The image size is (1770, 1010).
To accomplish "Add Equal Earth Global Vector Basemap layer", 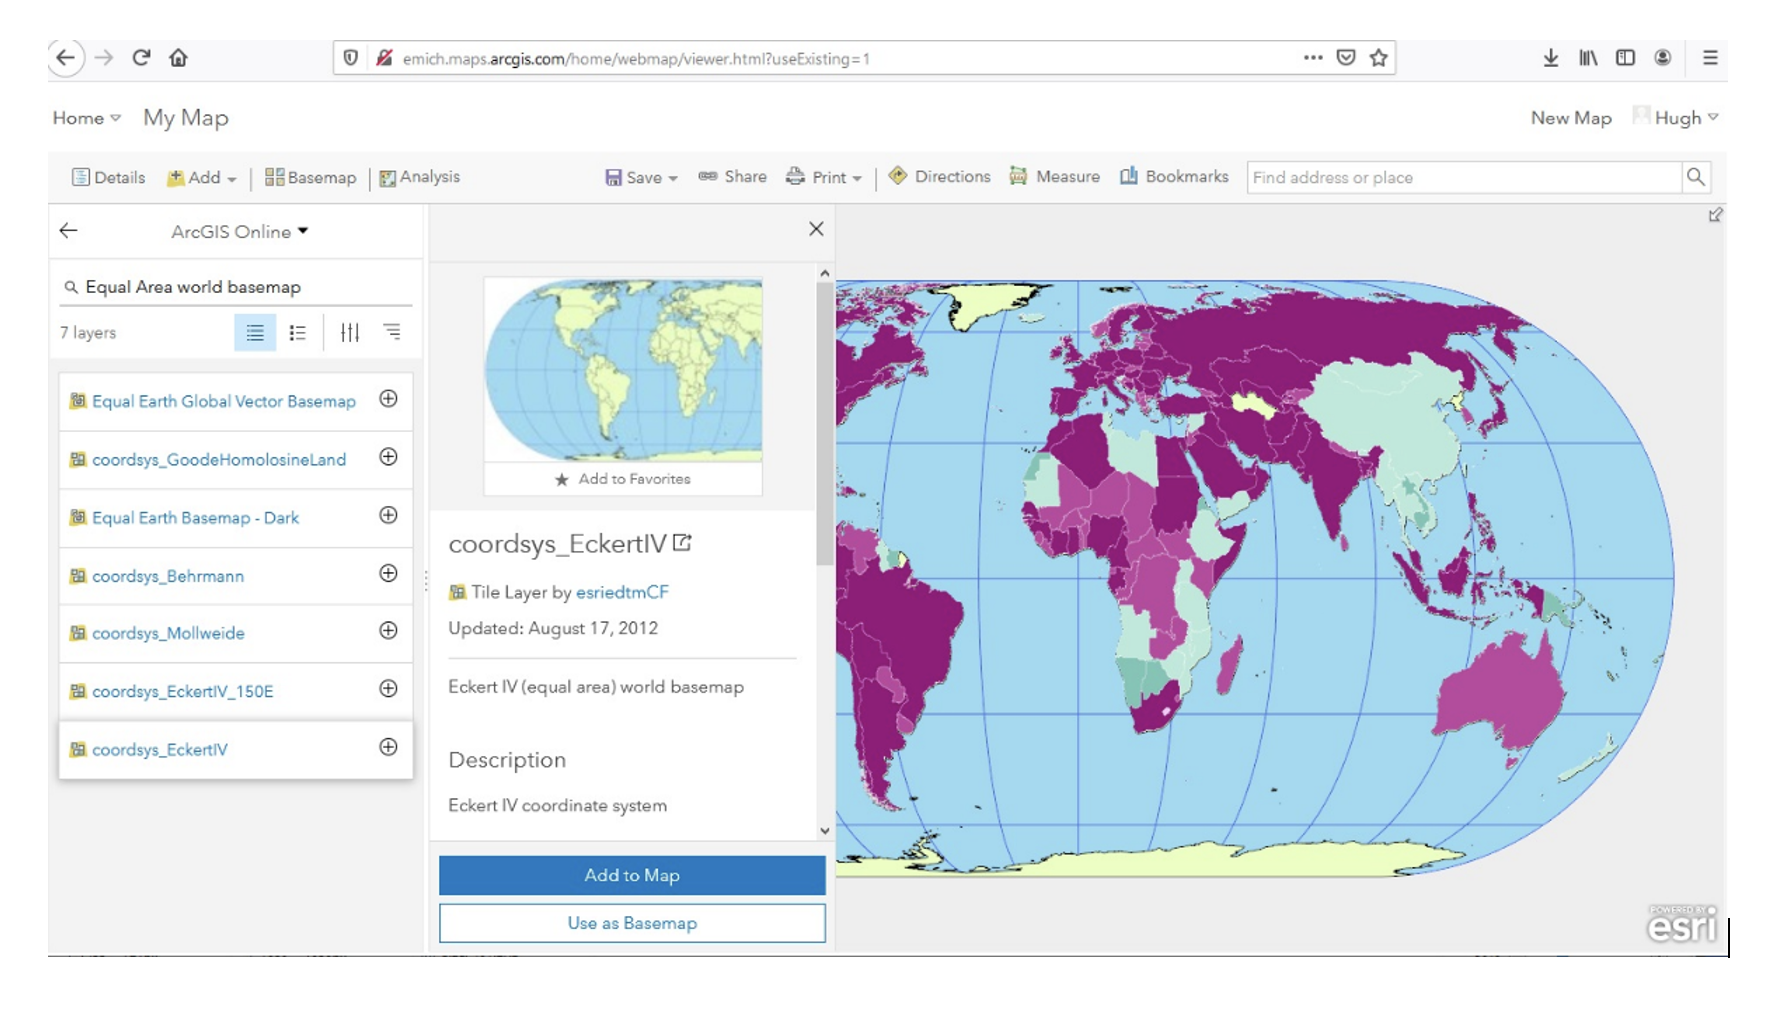I will pyautogui.click(x=389, y=399).
